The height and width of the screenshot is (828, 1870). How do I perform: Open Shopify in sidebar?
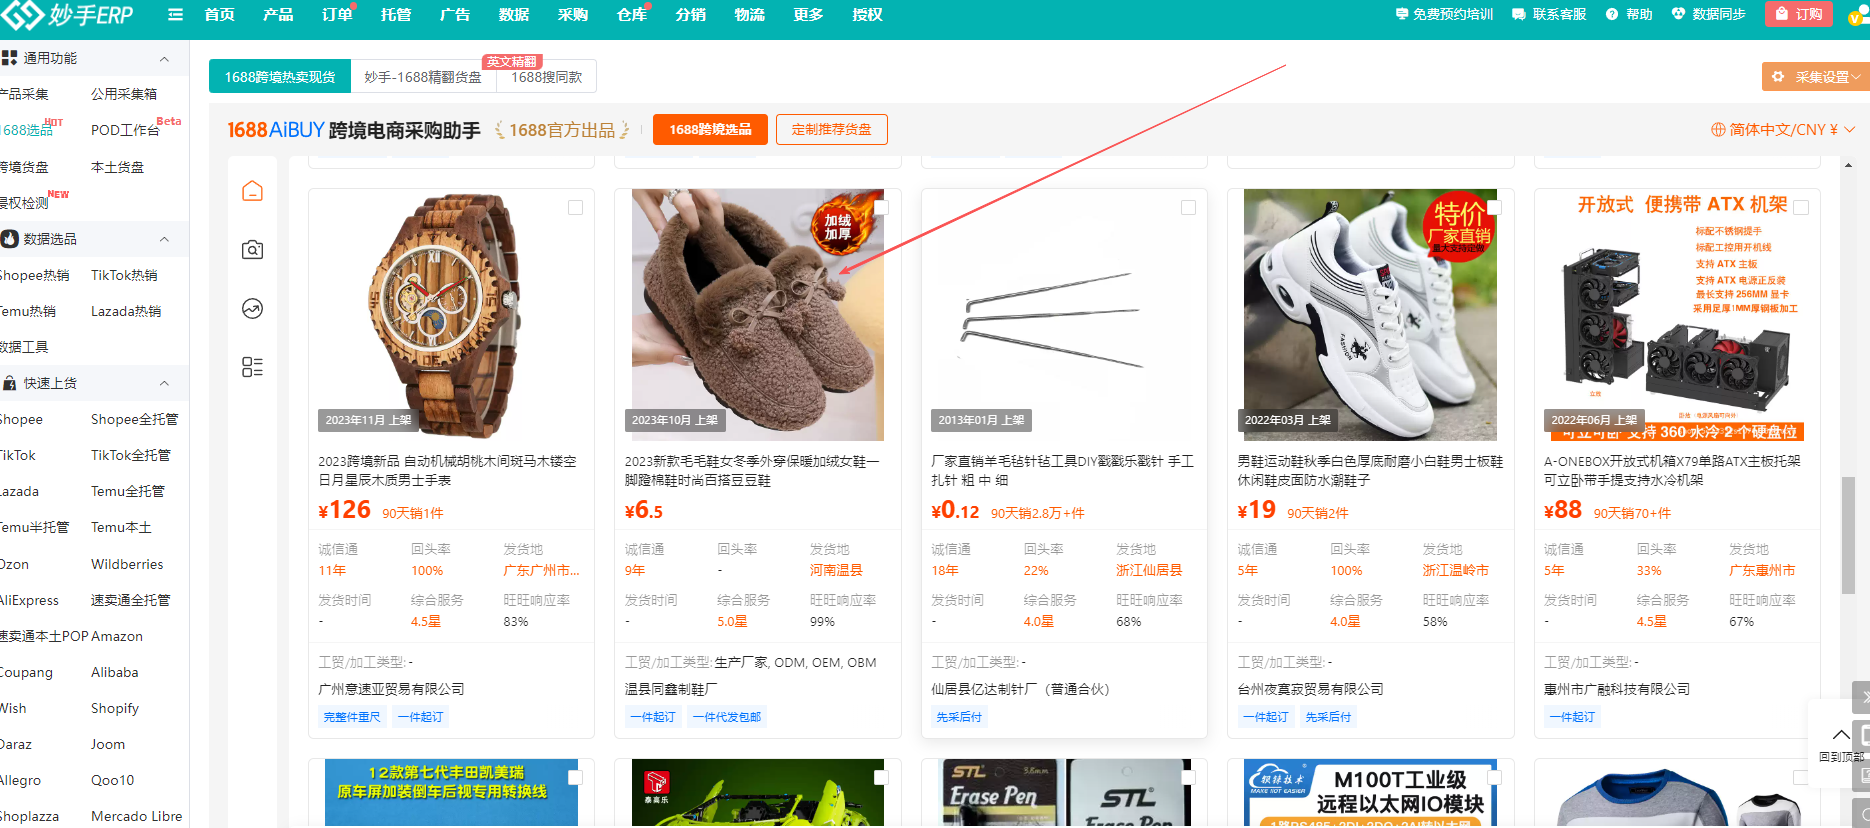(x=115, y=708)
